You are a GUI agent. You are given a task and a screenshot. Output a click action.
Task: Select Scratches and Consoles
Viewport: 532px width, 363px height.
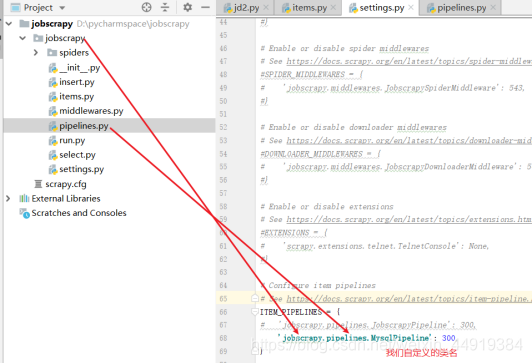[x=79, y=213]
